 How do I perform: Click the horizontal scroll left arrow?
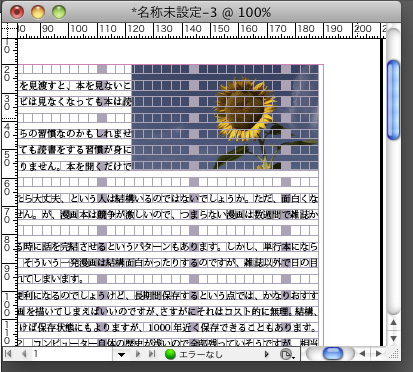(362, 353)
